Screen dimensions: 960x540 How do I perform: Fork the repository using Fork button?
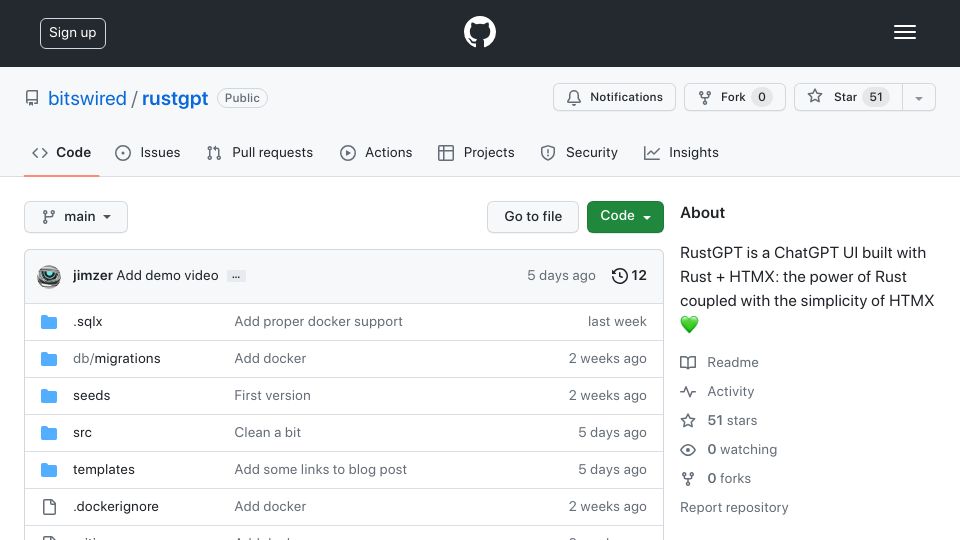tap(735, 97)
